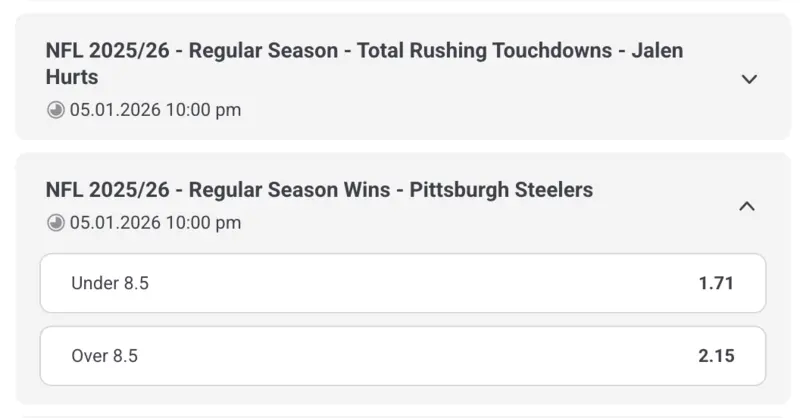Viewport: 800px width, 418px height.
Task: Click the "Under 8.5" label text
Action: pyautogui.click(x=110, y=283)
